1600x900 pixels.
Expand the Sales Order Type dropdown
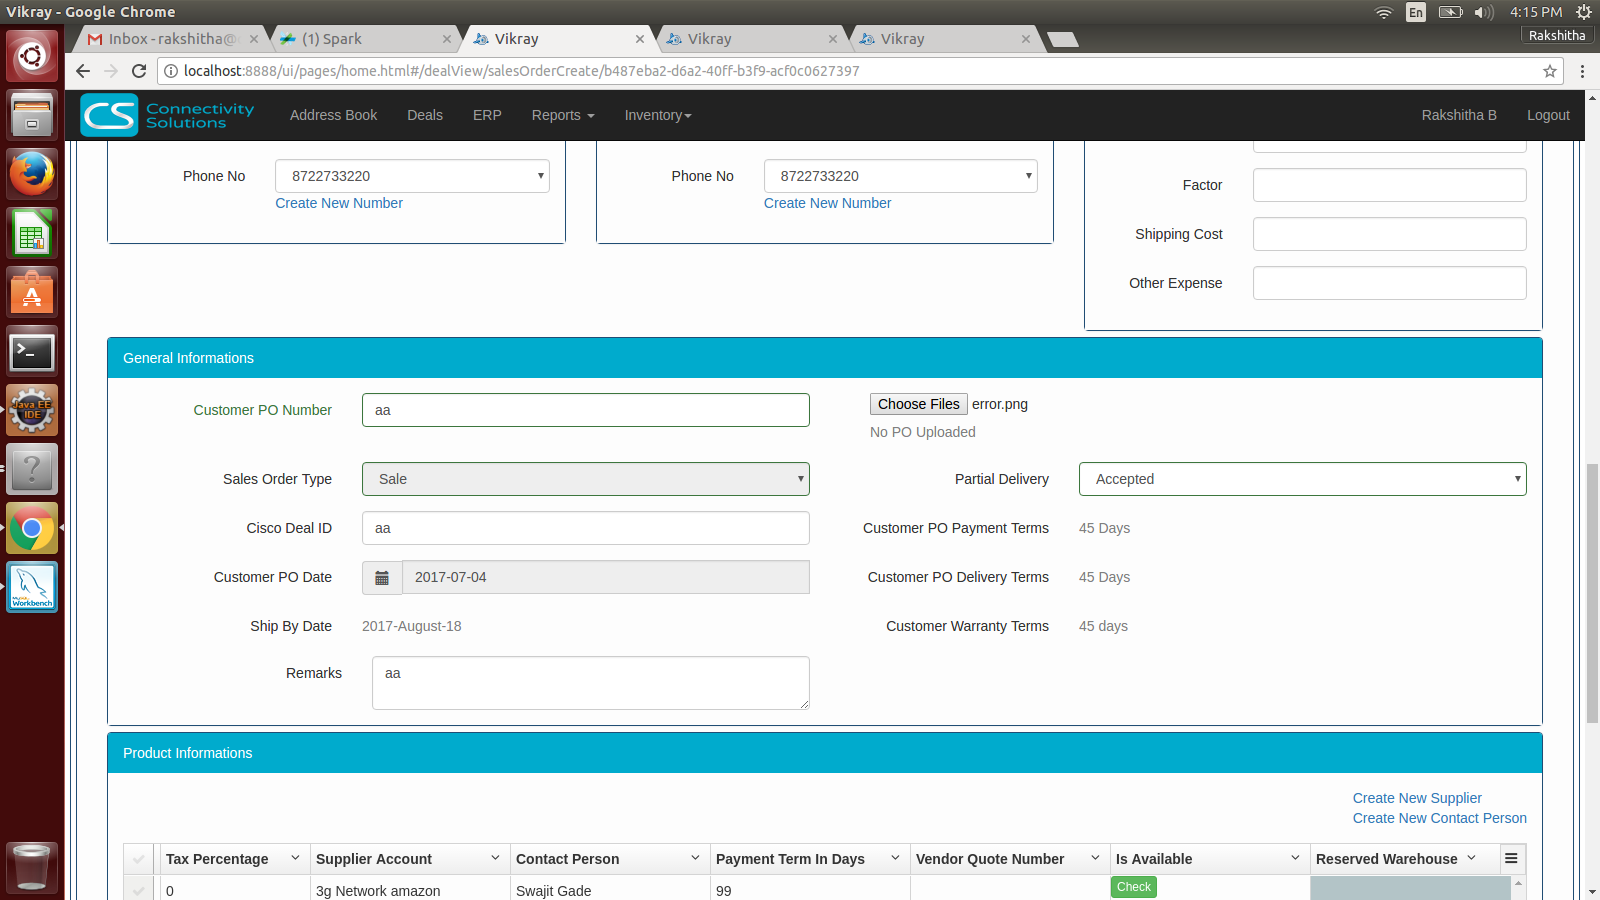pos(585,479)
